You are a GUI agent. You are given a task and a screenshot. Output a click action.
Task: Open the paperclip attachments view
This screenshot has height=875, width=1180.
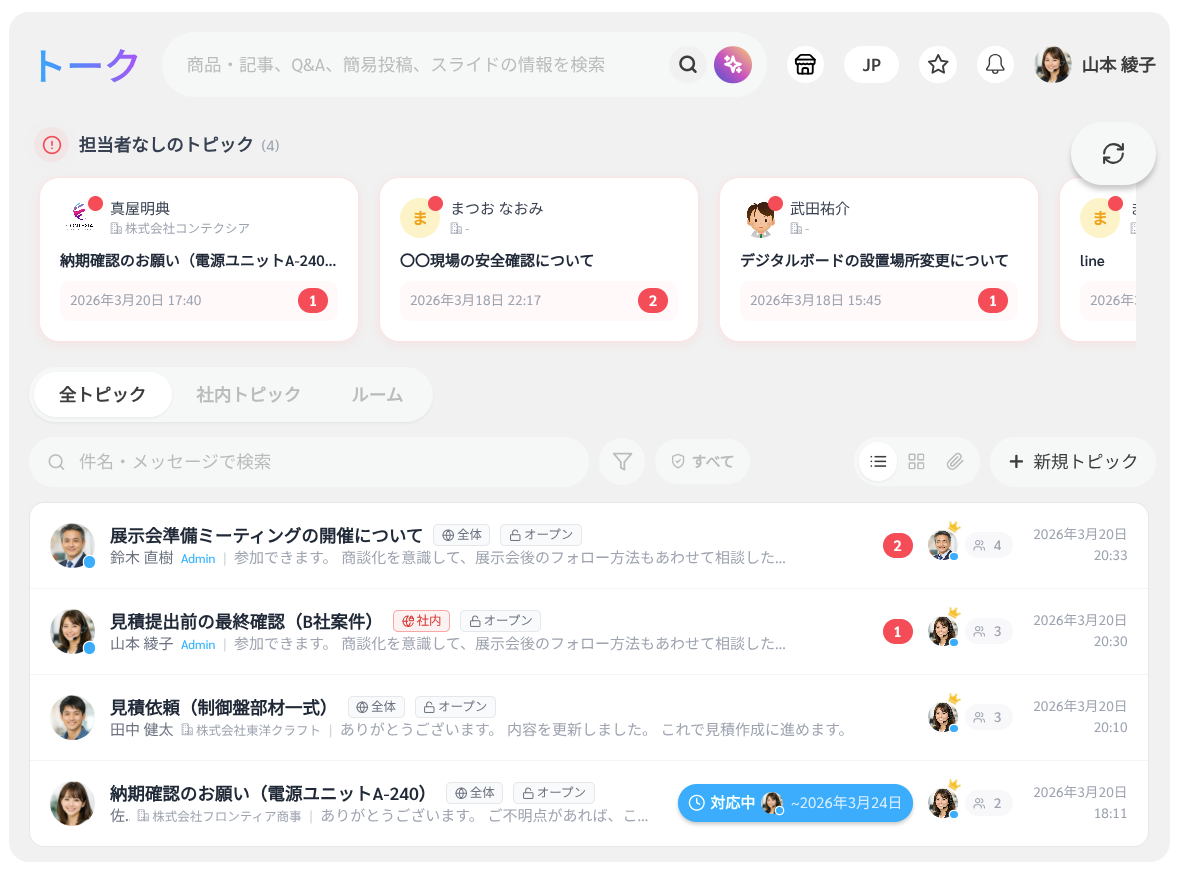[955, 461]
